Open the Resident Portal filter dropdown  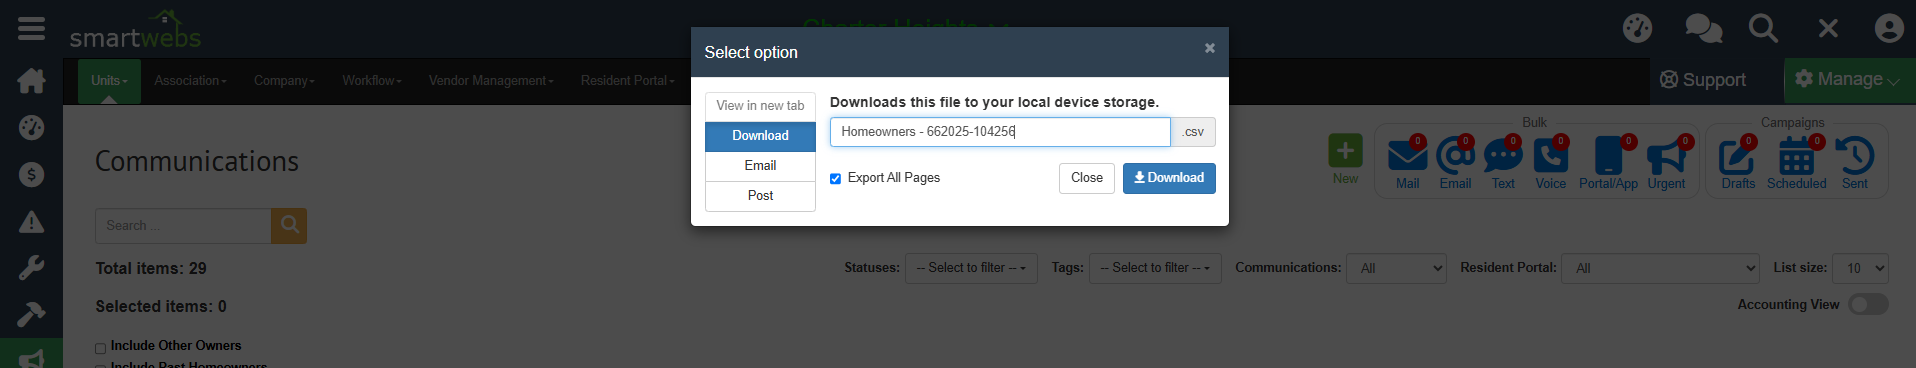coord(1660,268)
